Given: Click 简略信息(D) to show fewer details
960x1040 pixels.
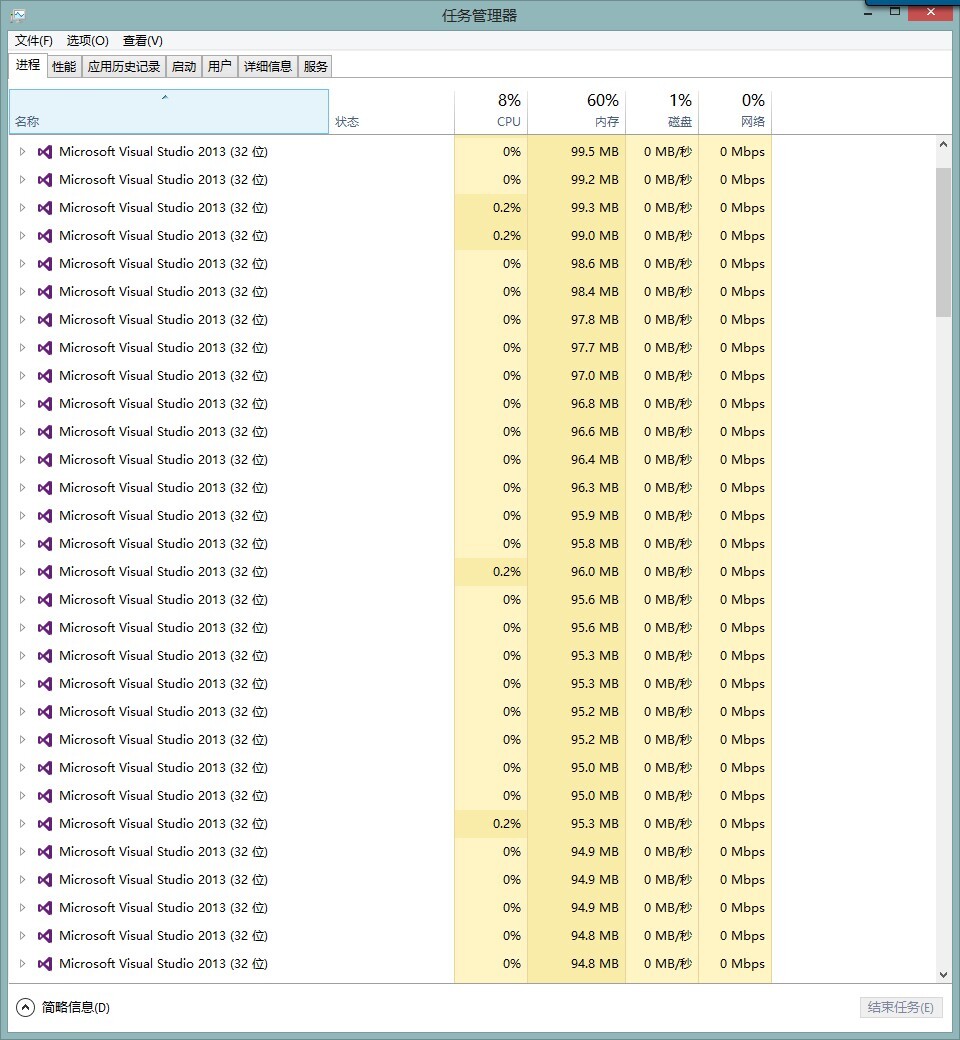Looking at the screenshot, I should 63,1008.
